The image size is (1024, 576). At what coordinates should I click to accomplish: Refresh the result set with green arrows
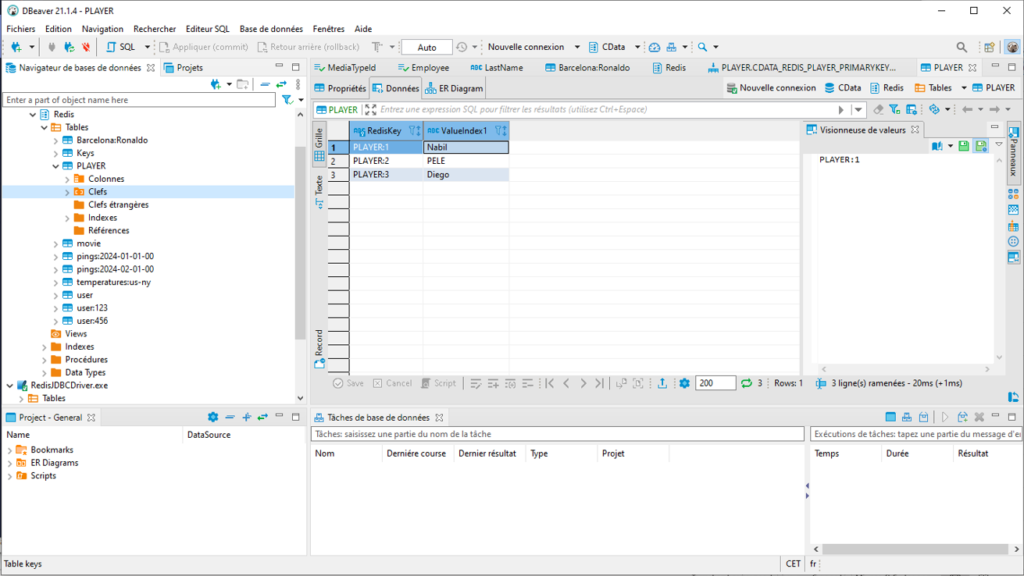tap(746, 383)
